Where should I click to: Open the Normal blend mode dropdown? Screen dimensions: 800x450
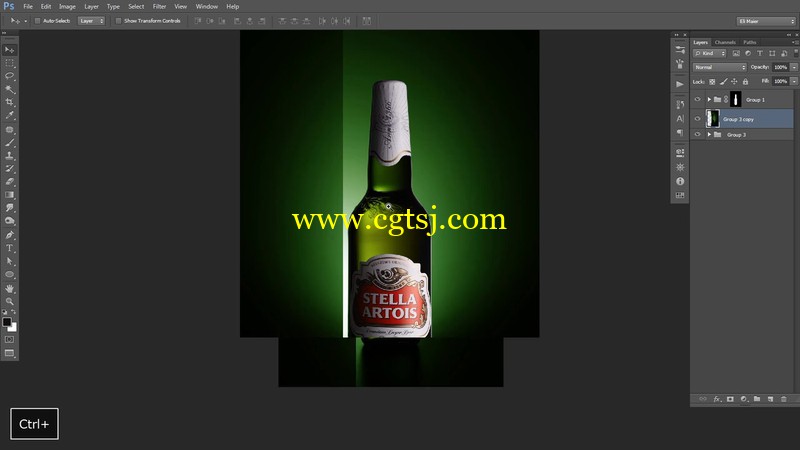719,67
